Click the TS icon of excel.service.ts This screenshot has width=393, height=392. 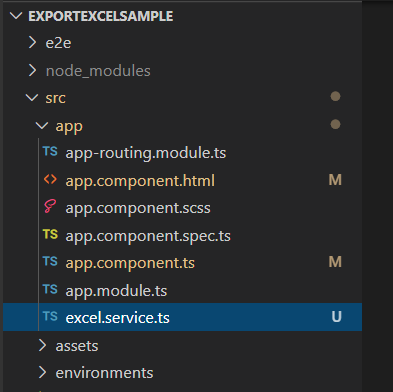click(50, 316)
